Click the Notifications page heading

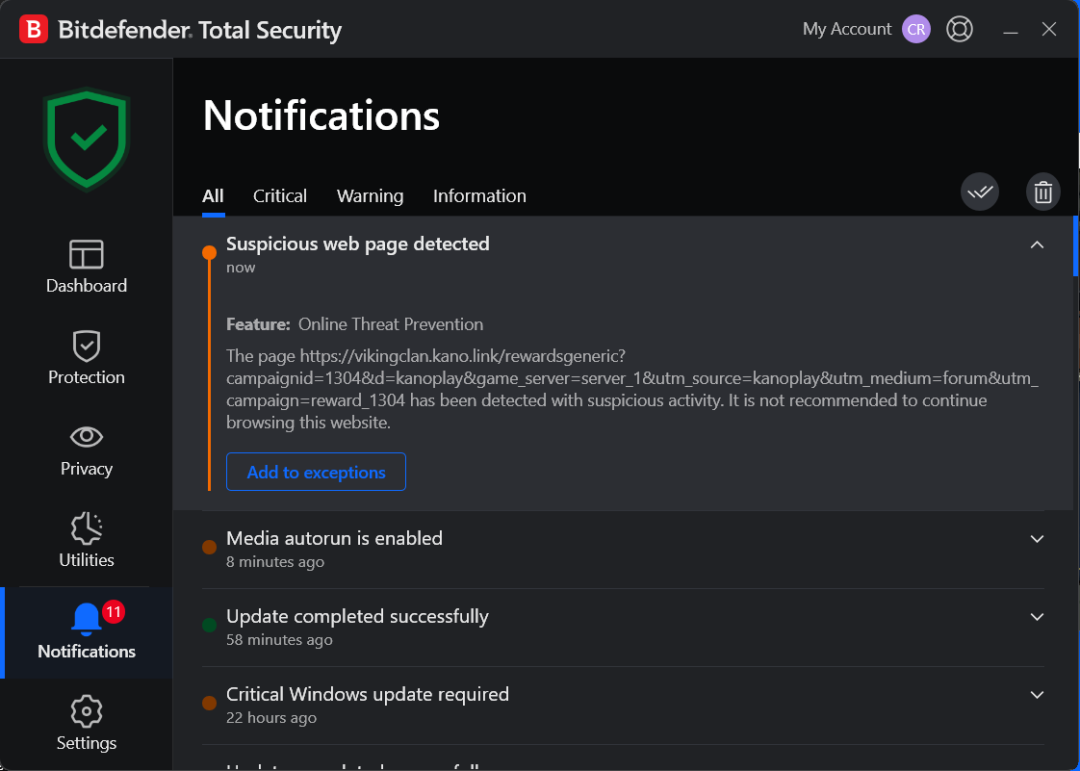[x=321, y=115]
